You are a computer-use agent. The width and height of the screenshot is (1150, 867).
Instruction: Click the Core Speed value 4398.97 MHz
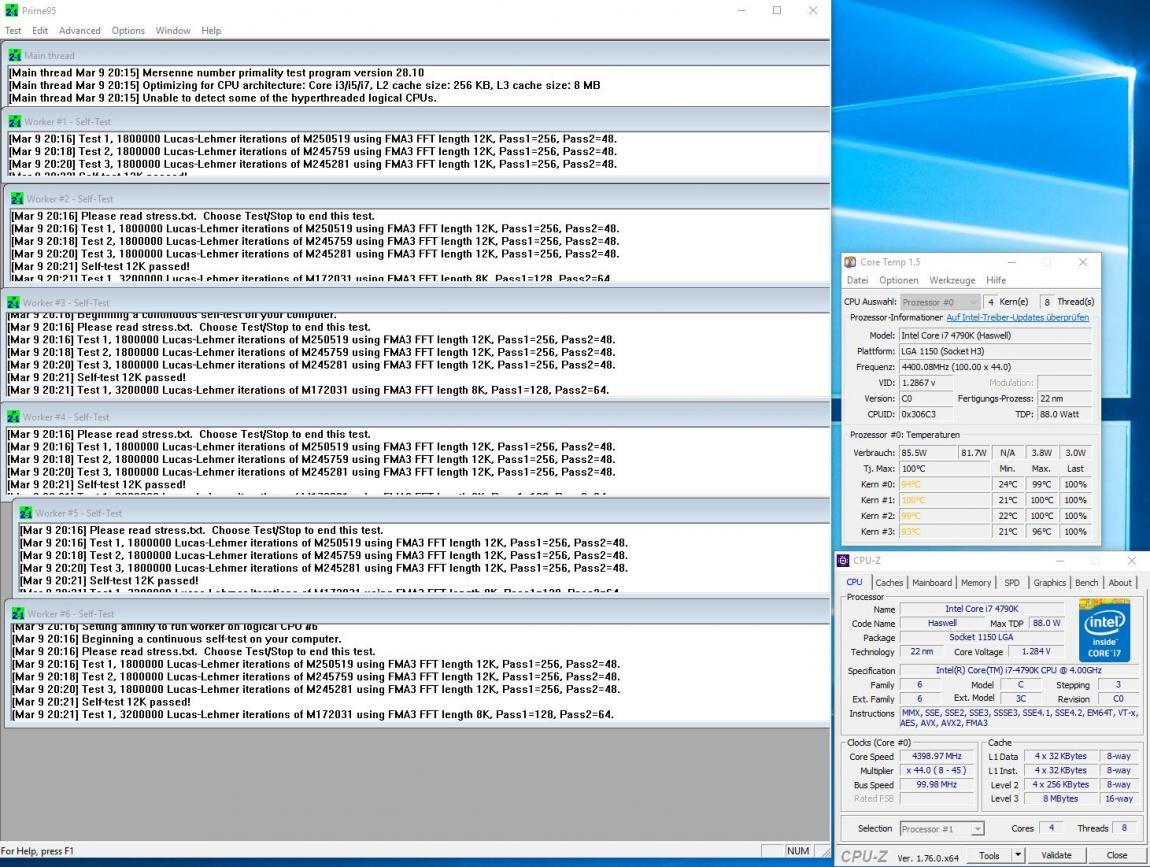(x=937, y=756)
